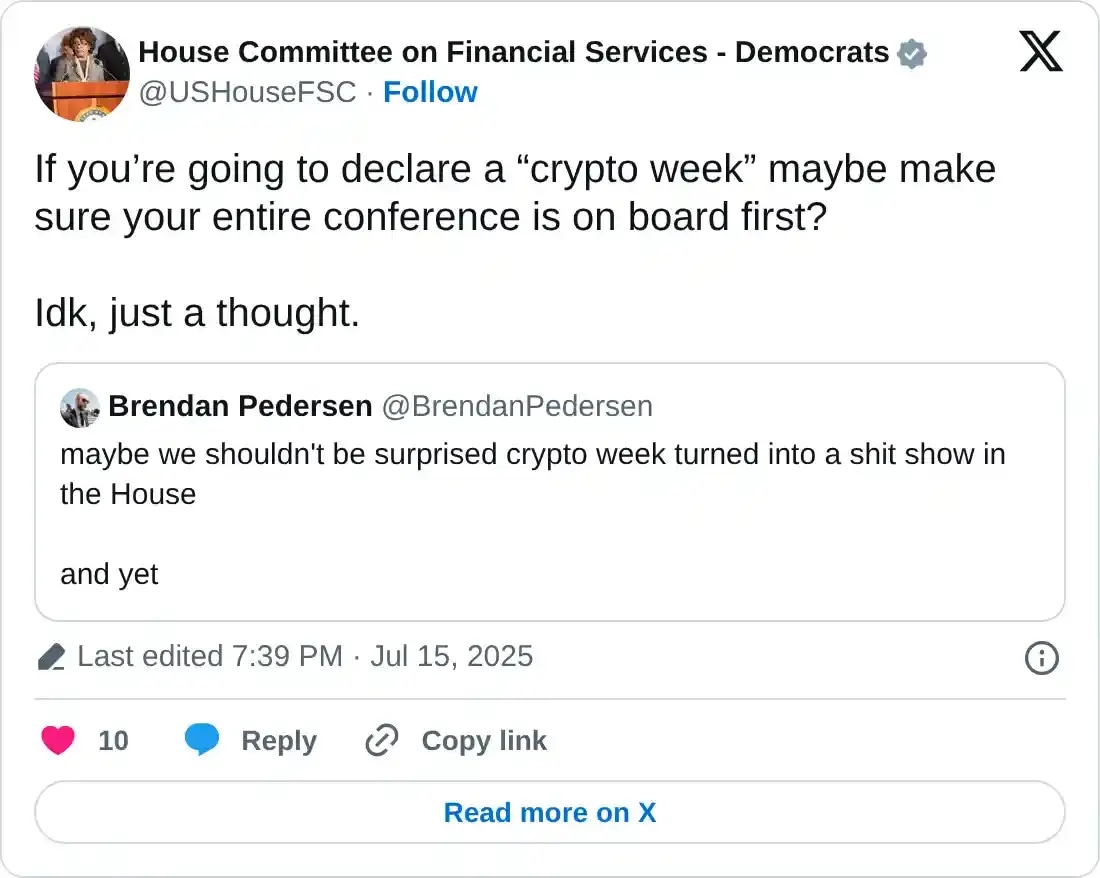Click the verified badge next to the committee name
The height and width of the screenshot is (878, 1100).
coord(910,52)
